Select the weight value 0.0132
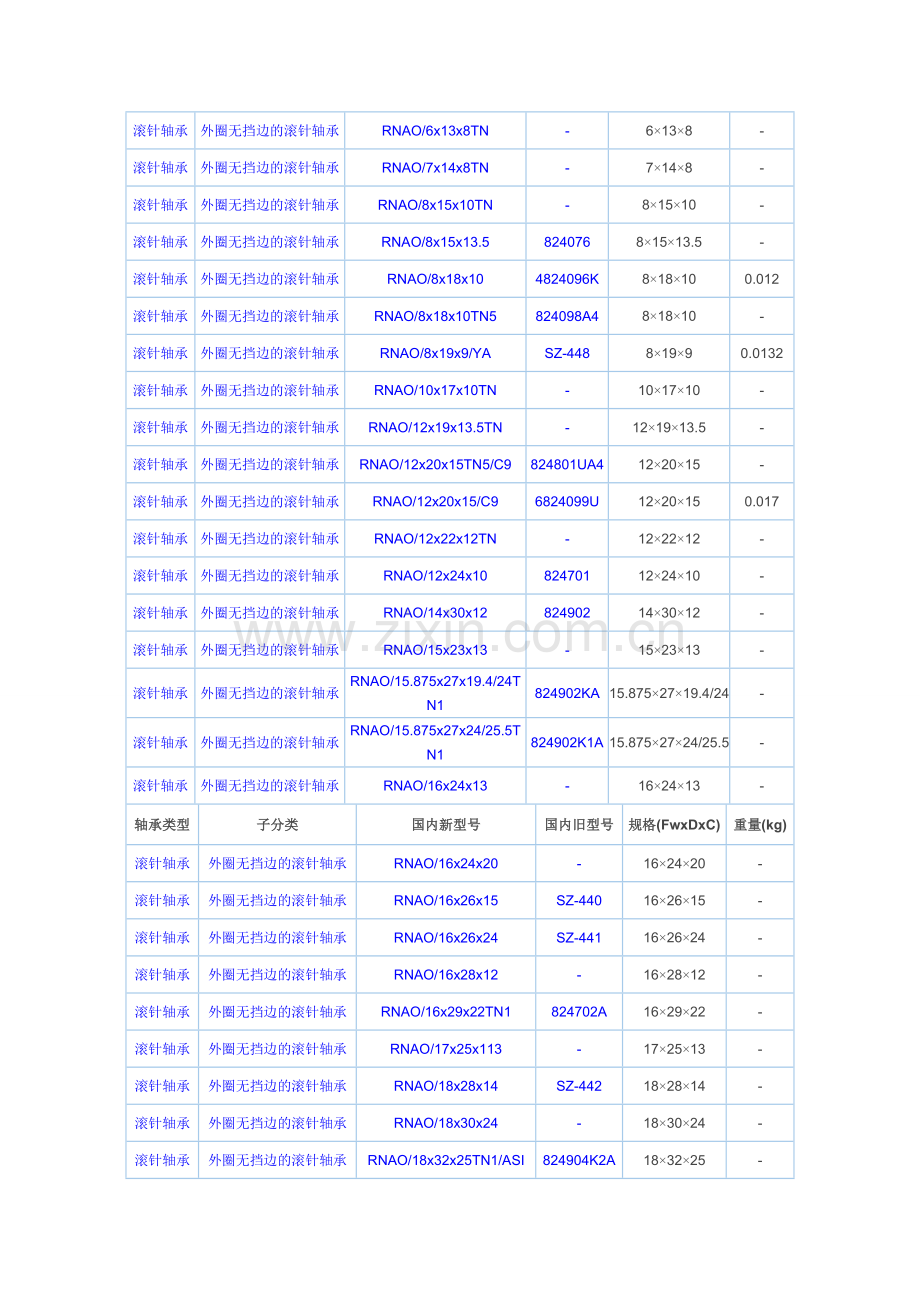 click(x=761, y=353)
